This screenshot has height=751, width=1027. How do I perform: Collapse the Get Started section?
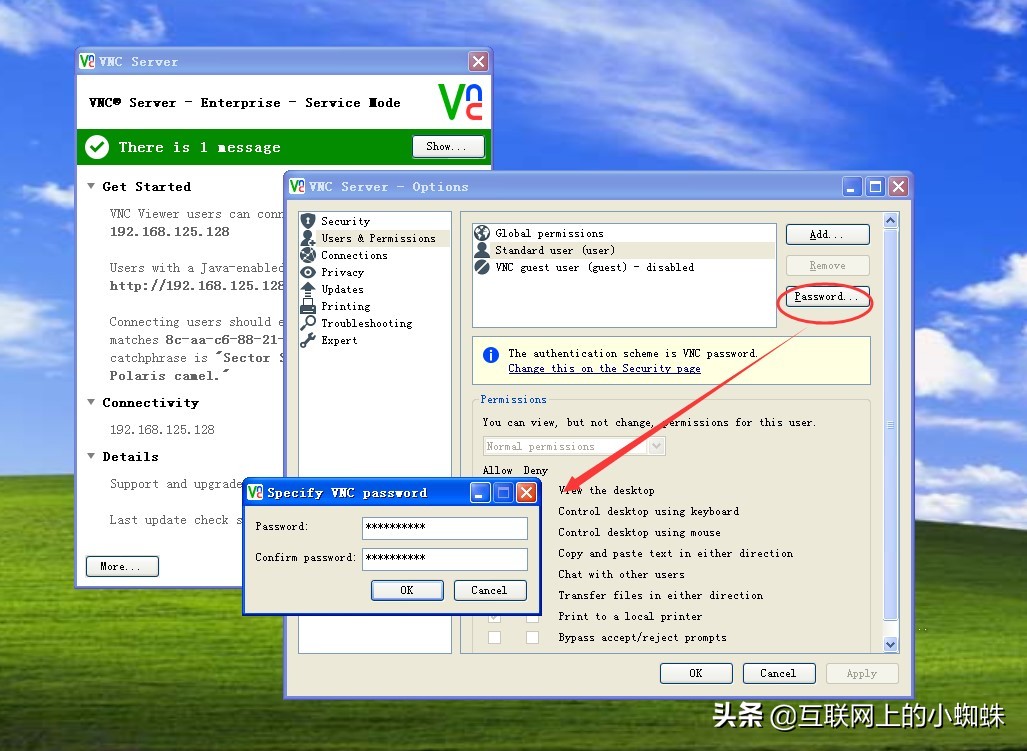coord(91,186)
